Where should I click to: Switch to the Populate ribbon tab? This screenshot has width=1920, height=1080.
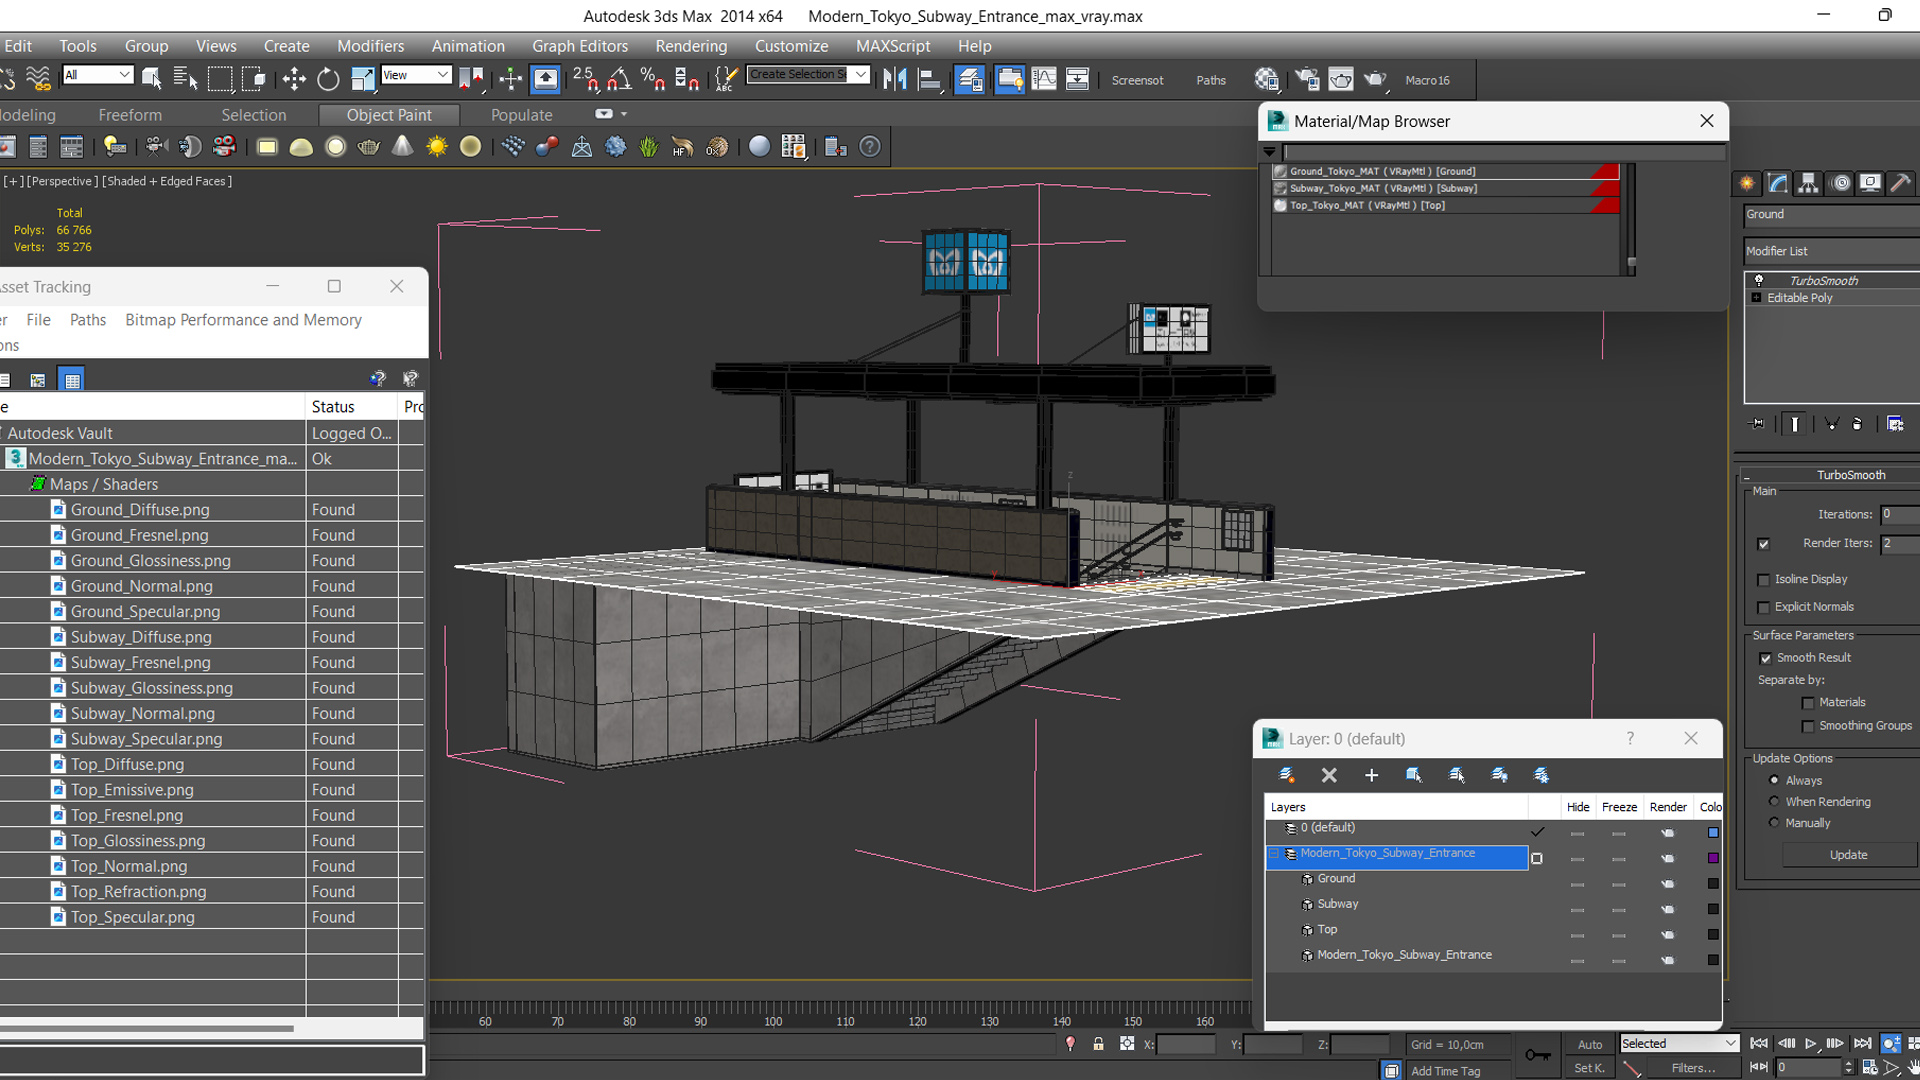click(521, 115)
